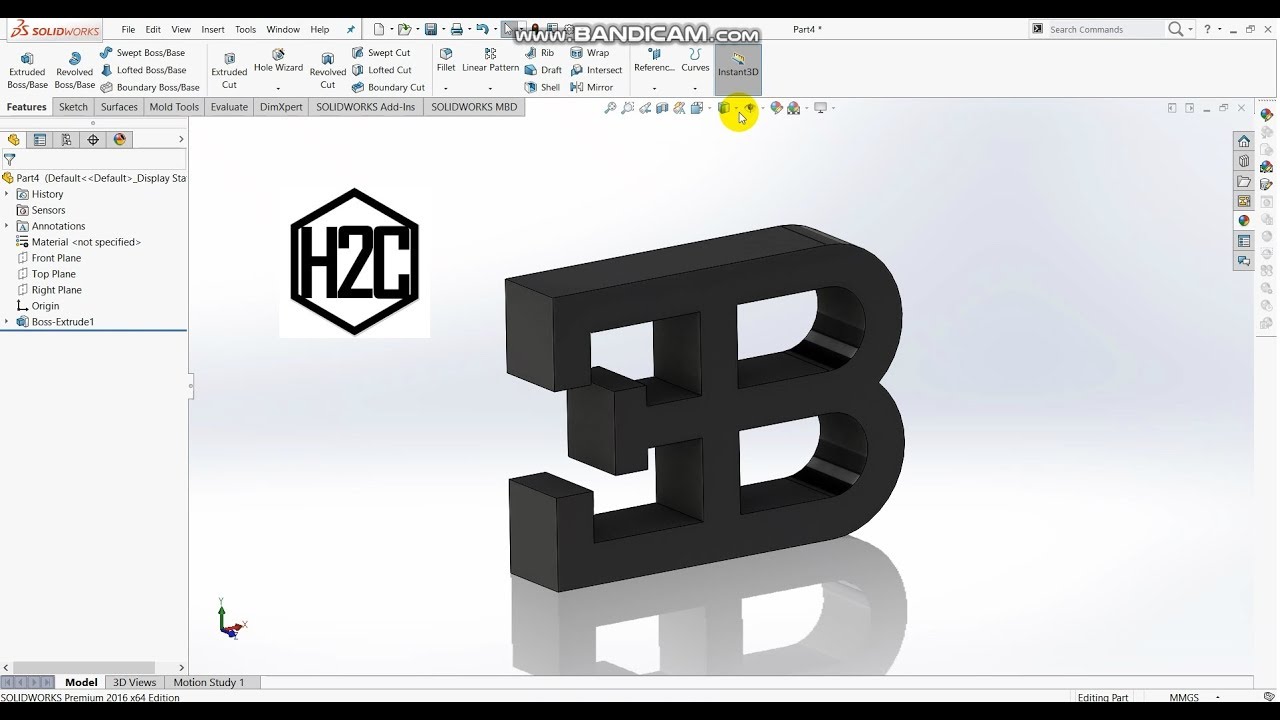Click the Undo icon
Viewport: 1280px width, 720px height.
pos(483,30)
